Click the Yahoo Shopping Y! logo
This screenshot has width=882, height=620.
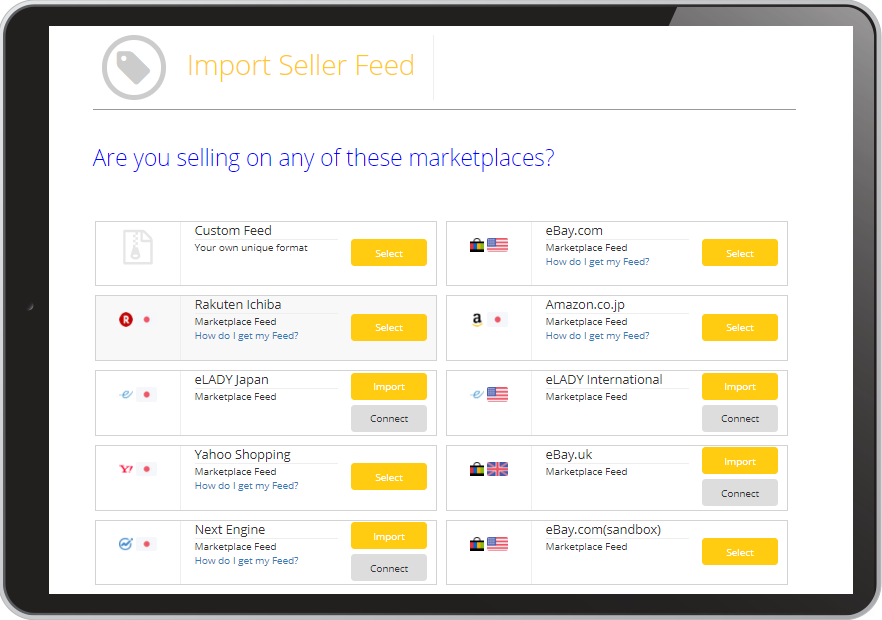point(126,469)
